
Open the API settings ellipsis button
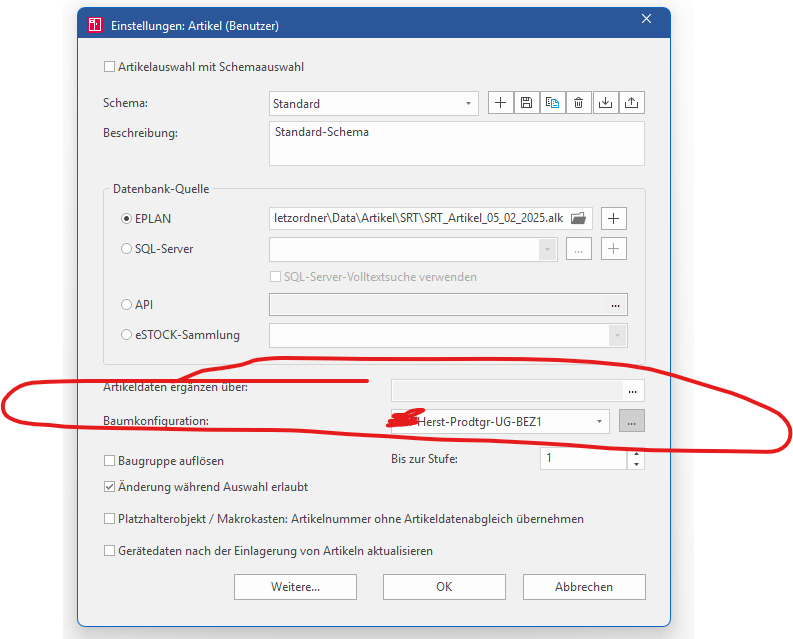point(615,305)
